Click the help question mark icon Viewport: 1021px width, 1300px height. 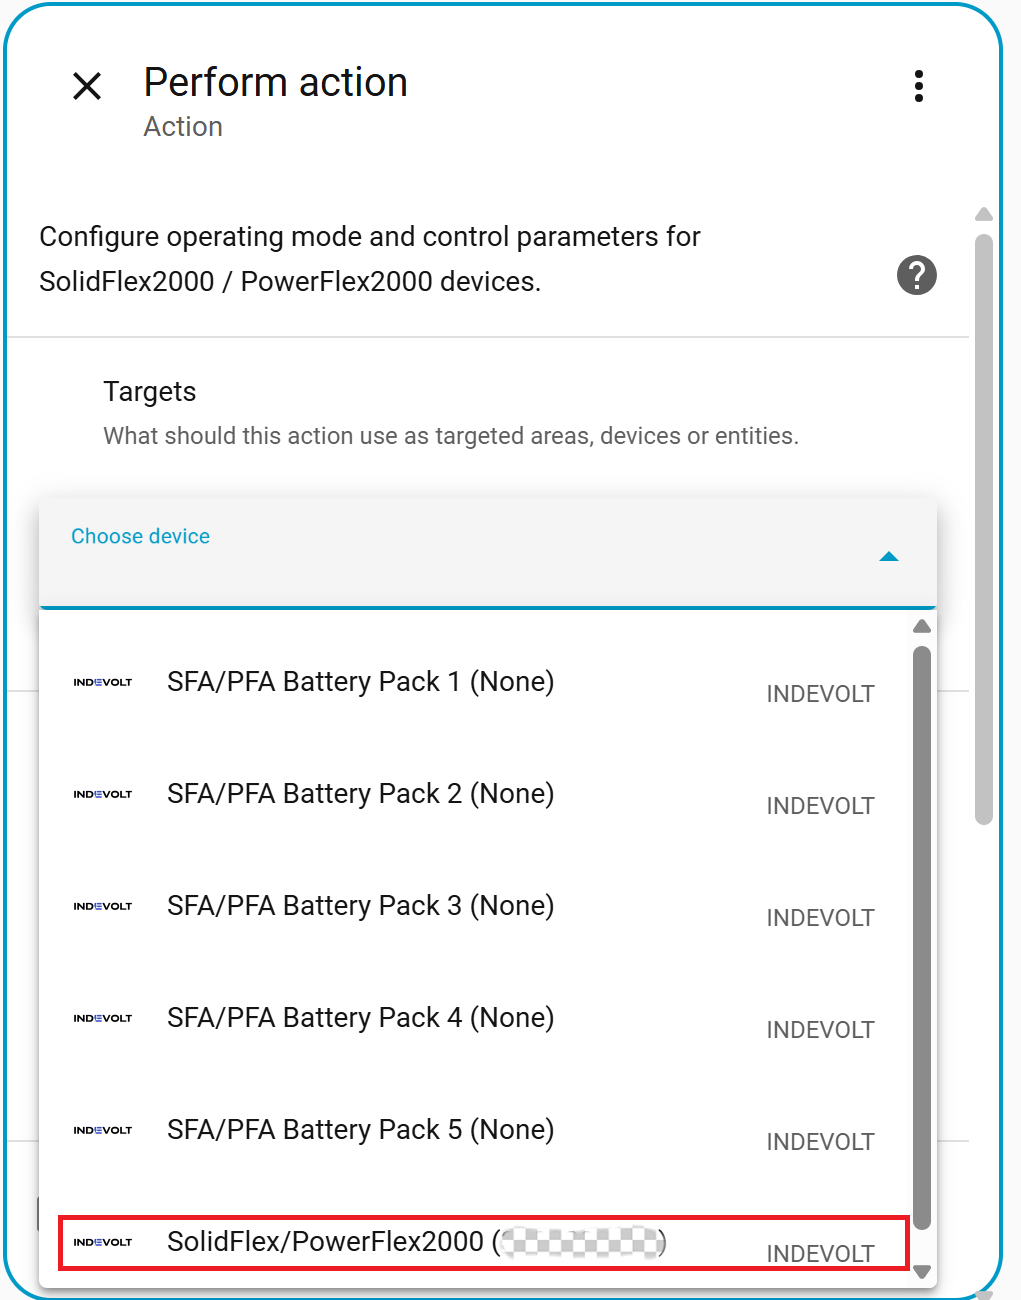click(916, 275)
